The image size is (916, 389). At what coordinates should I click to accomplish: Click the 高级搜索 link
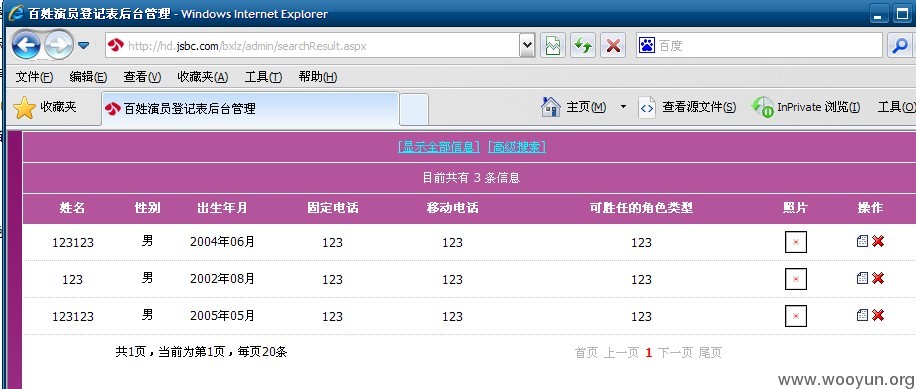517,147
